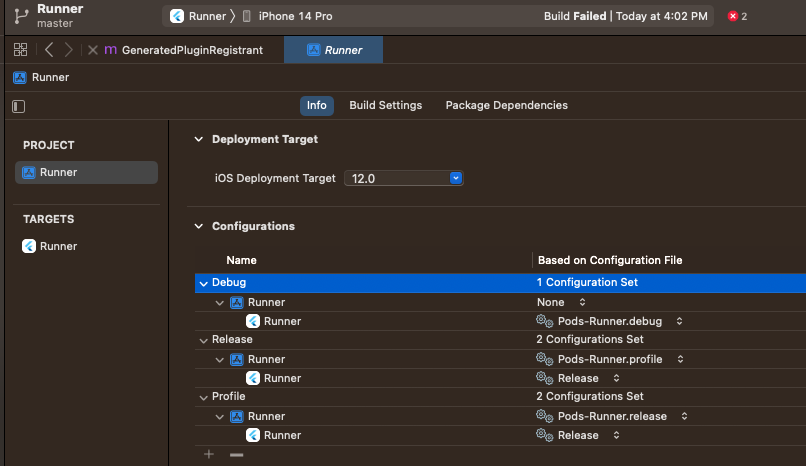Choose the iPhone 14 Pro destination
This screenshot has height=466, width=806.
296,16
